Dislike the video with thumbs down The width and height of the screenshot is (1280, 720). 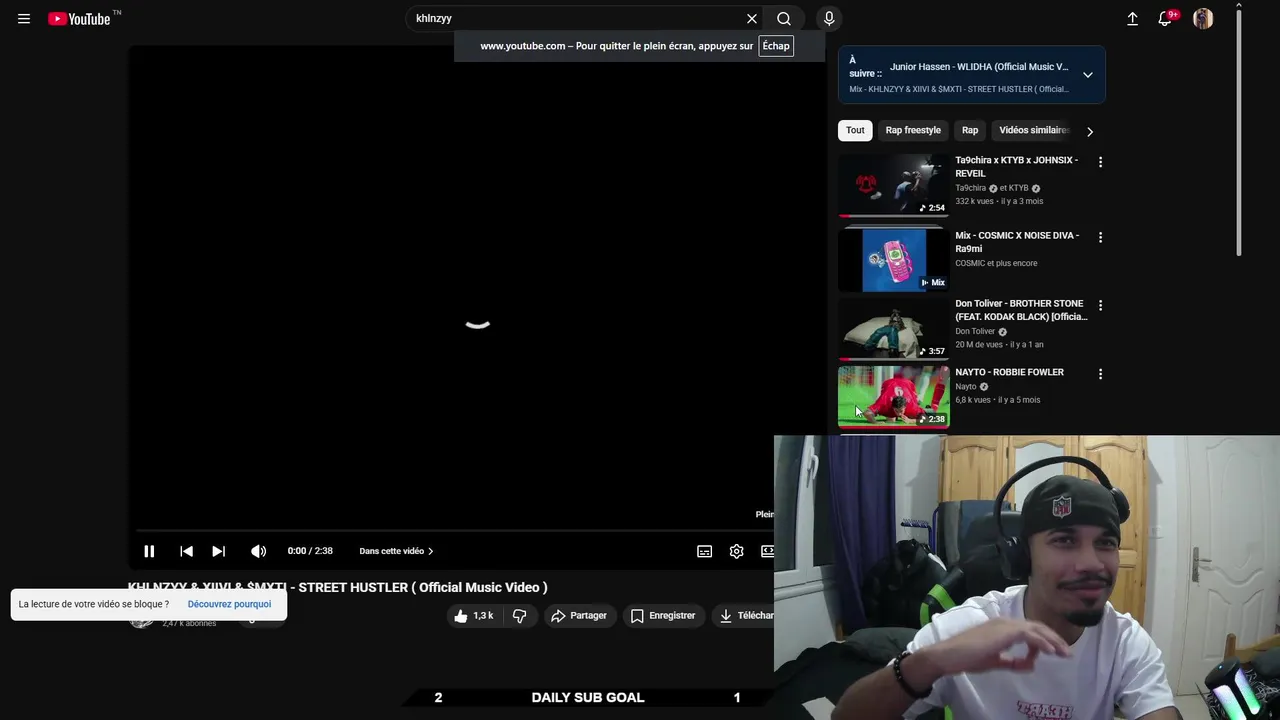(x=519, y=616)
